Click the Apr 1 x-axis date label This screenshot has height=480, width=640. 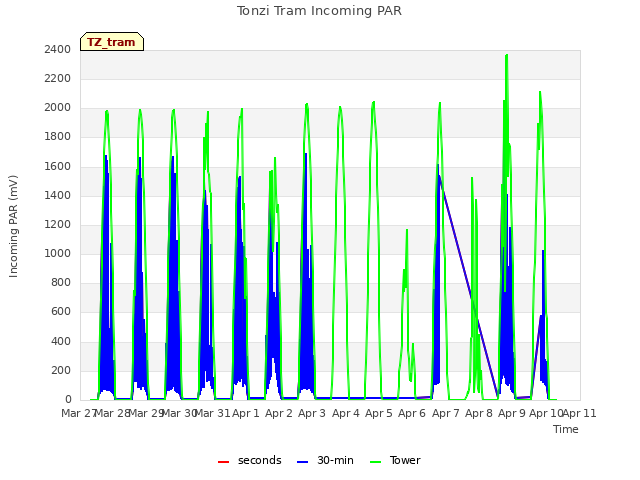[x=246, y=413]
